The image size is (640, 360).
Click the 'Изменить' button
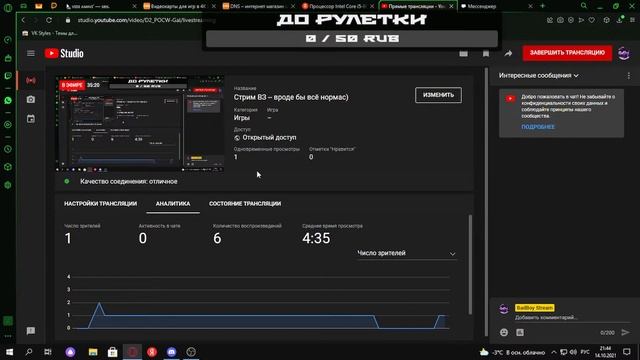[x=438, y=95]
